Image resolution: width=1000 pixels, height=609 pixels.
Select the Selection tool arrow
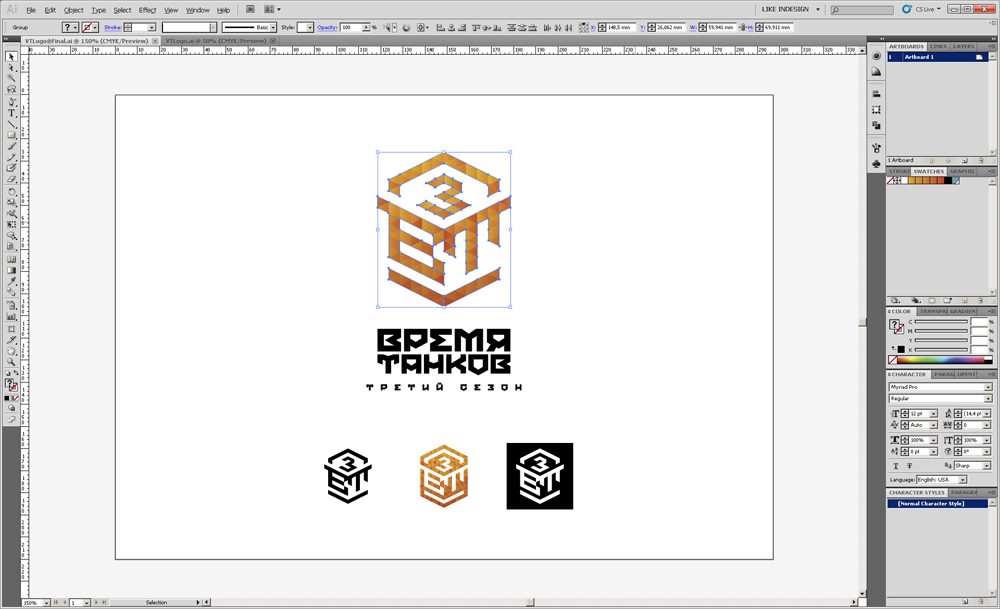pyautogui.click(x=11, y=57)
